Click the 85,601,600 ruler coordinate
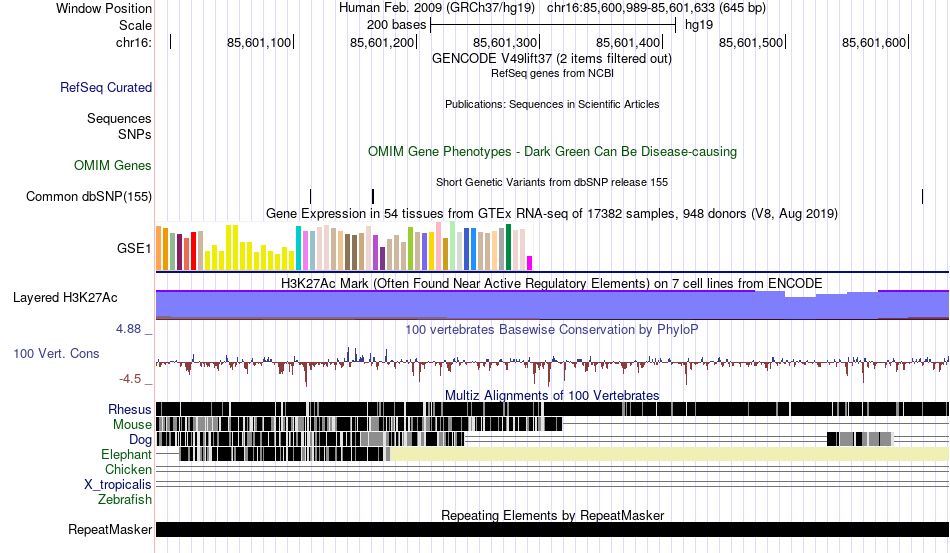950x553 pixels. click(874, 42)
